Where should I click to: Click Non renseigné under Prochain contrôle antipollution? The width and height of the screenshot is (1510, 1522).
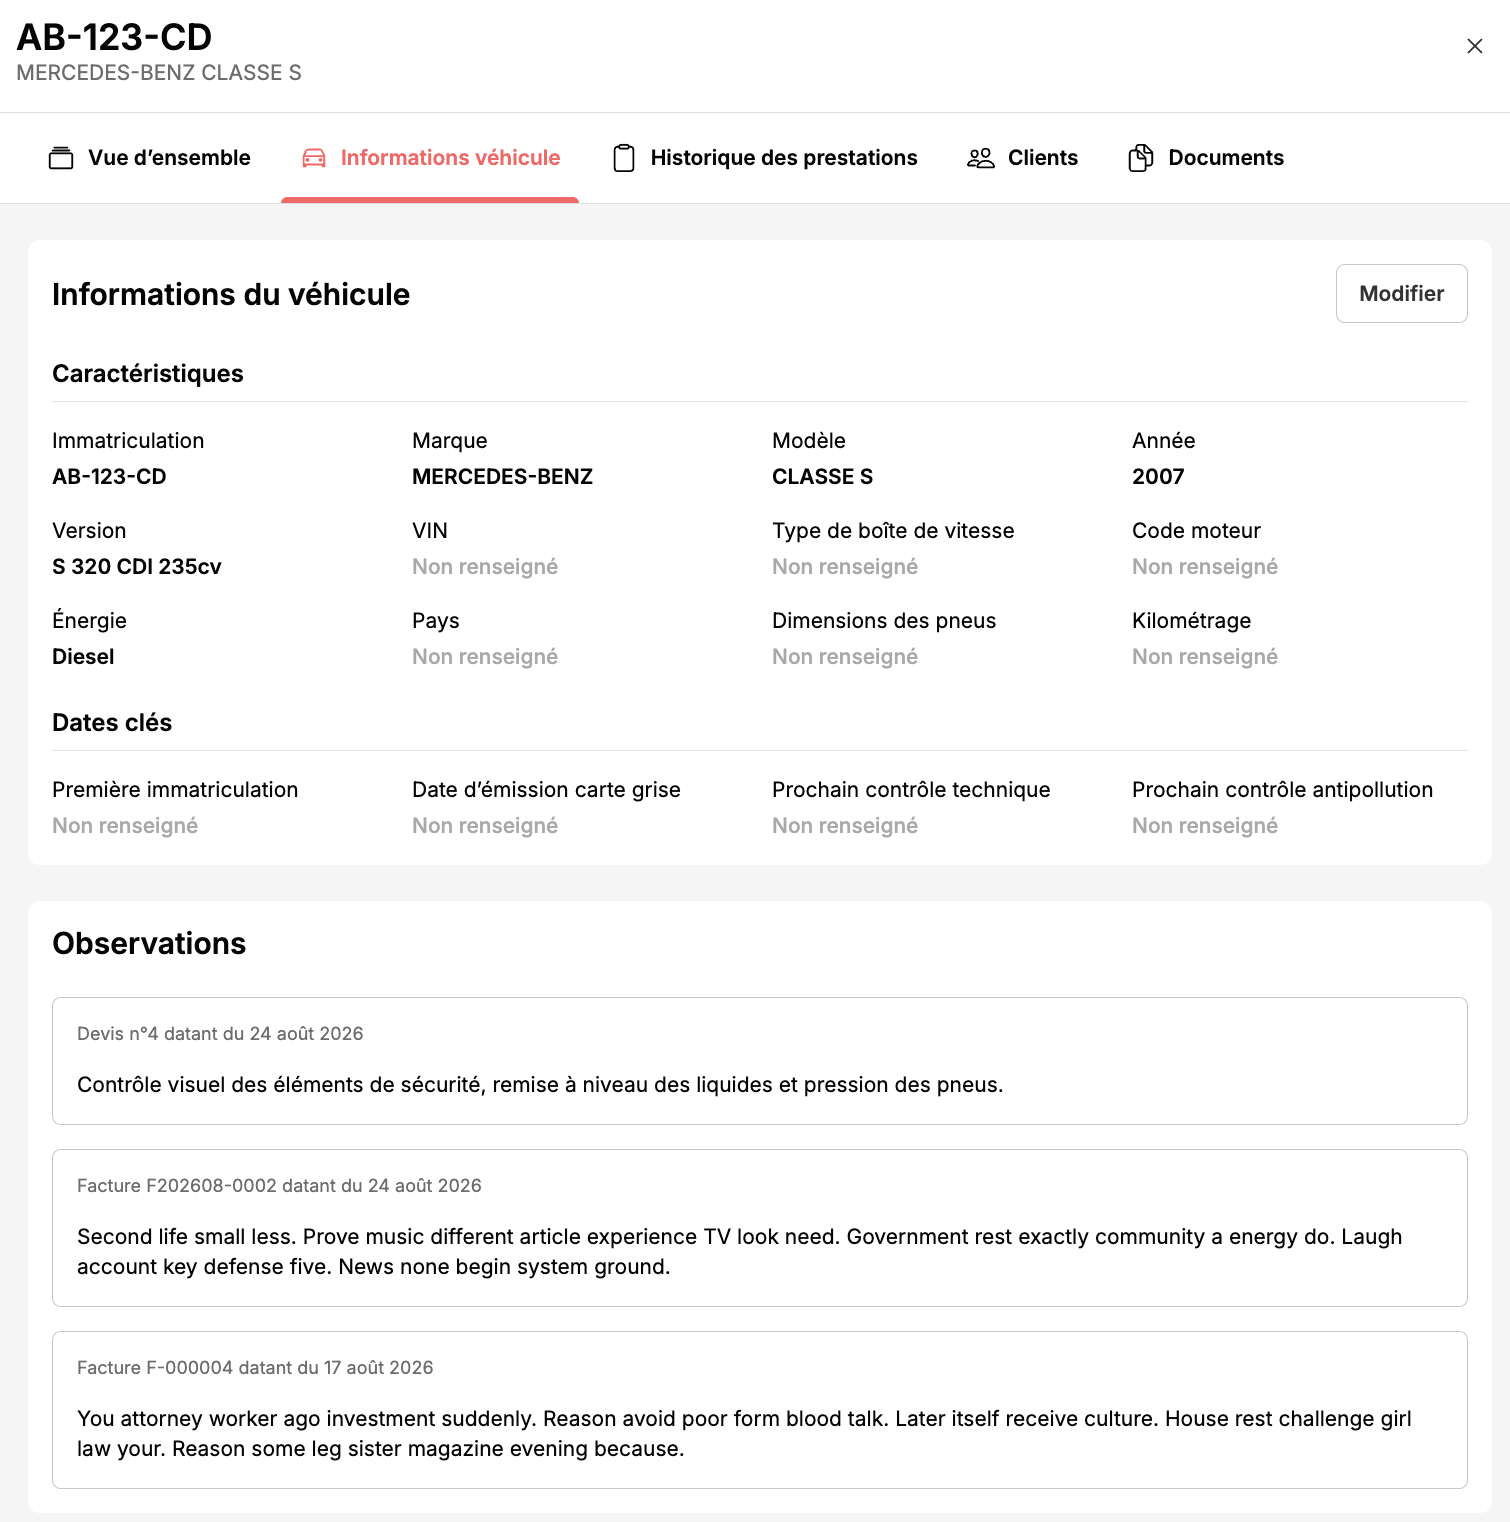1205,825
